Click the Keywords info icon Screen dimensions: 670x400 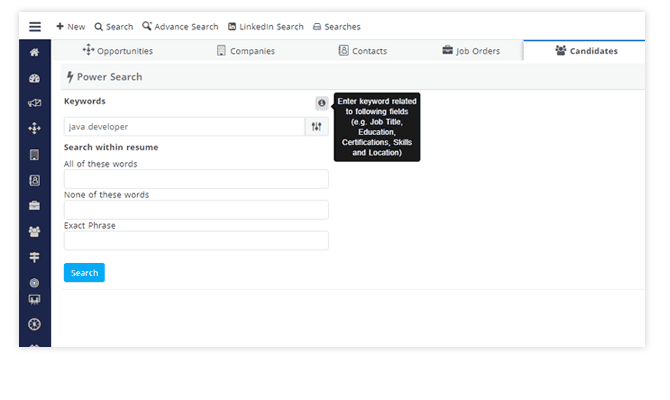click(322, 103)
